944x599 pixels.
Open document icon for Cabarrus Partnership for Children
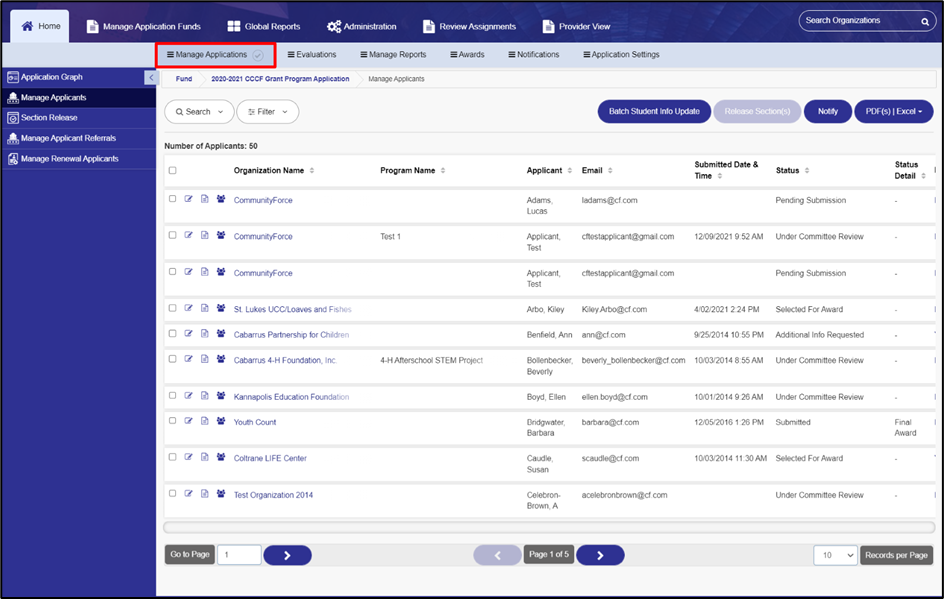[x=205, y=334]
